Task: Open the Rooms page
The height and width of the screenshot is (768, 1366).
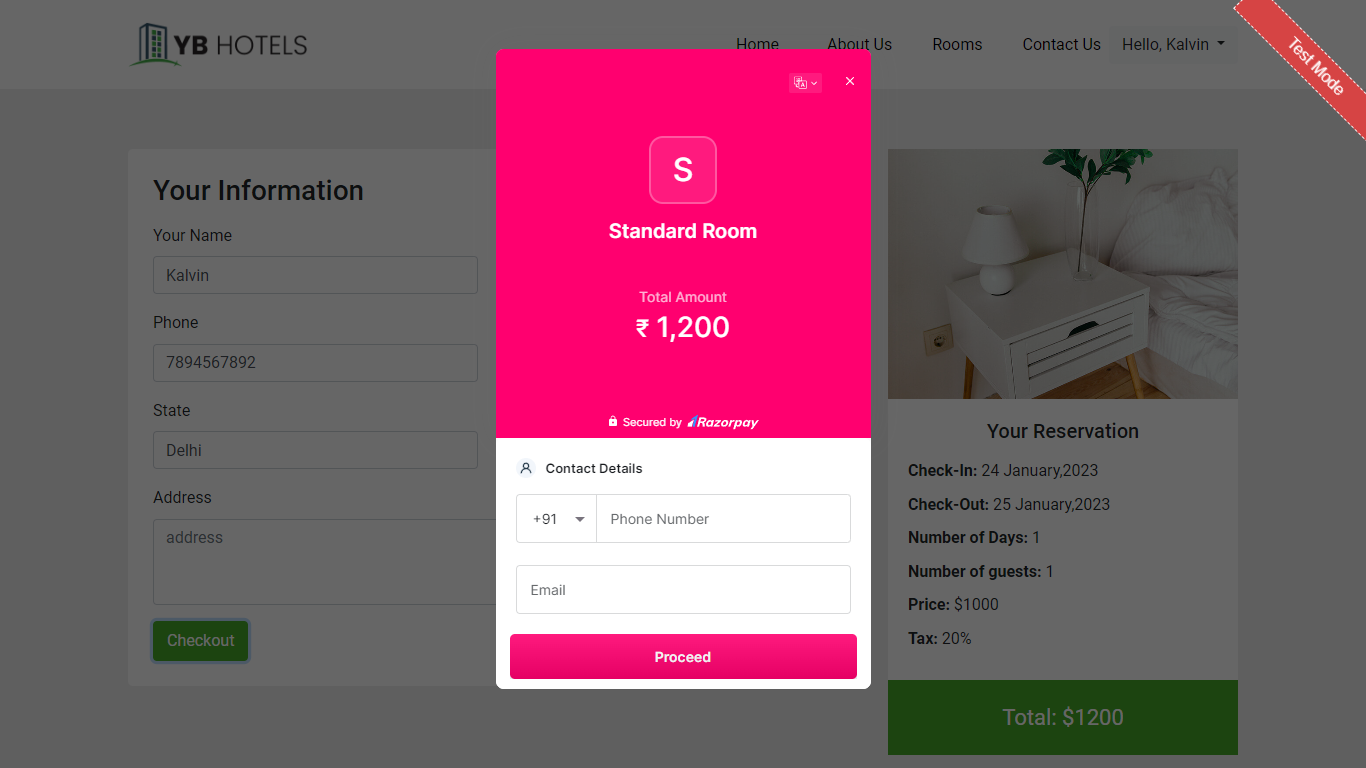Action: (x=957, y=45)
